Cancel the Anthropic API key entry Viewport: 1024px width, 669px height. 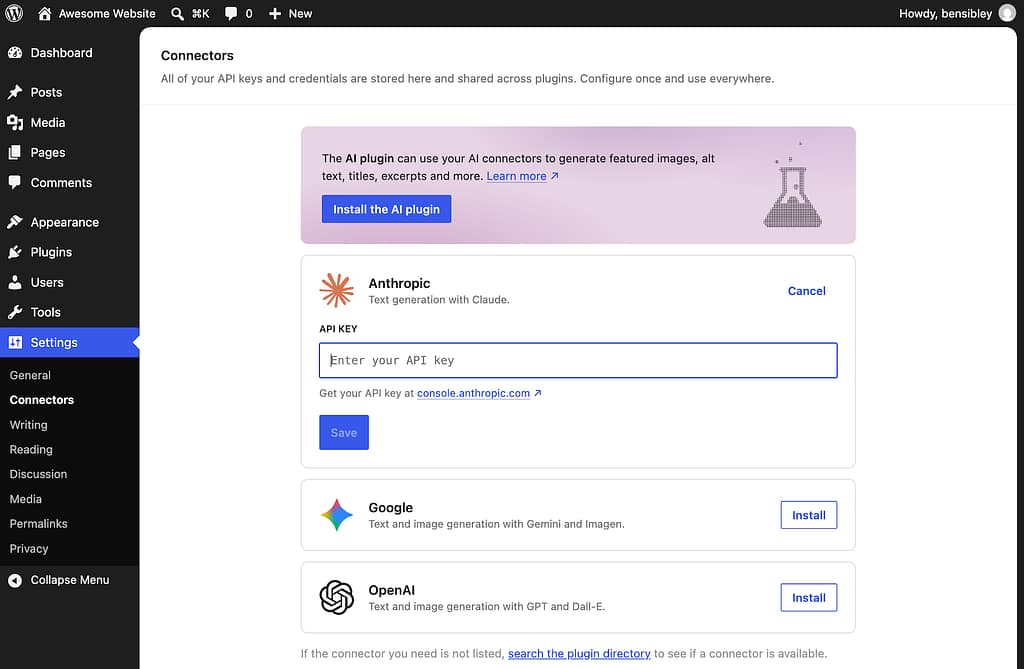point(807,291)
